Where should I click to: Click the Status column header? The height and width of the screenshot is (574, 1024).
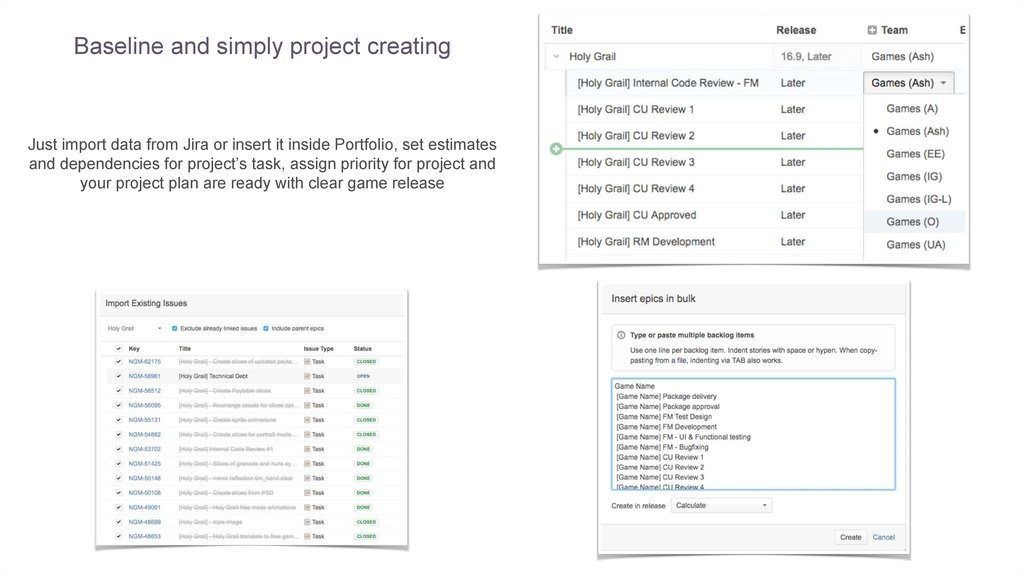click(362, 349)
